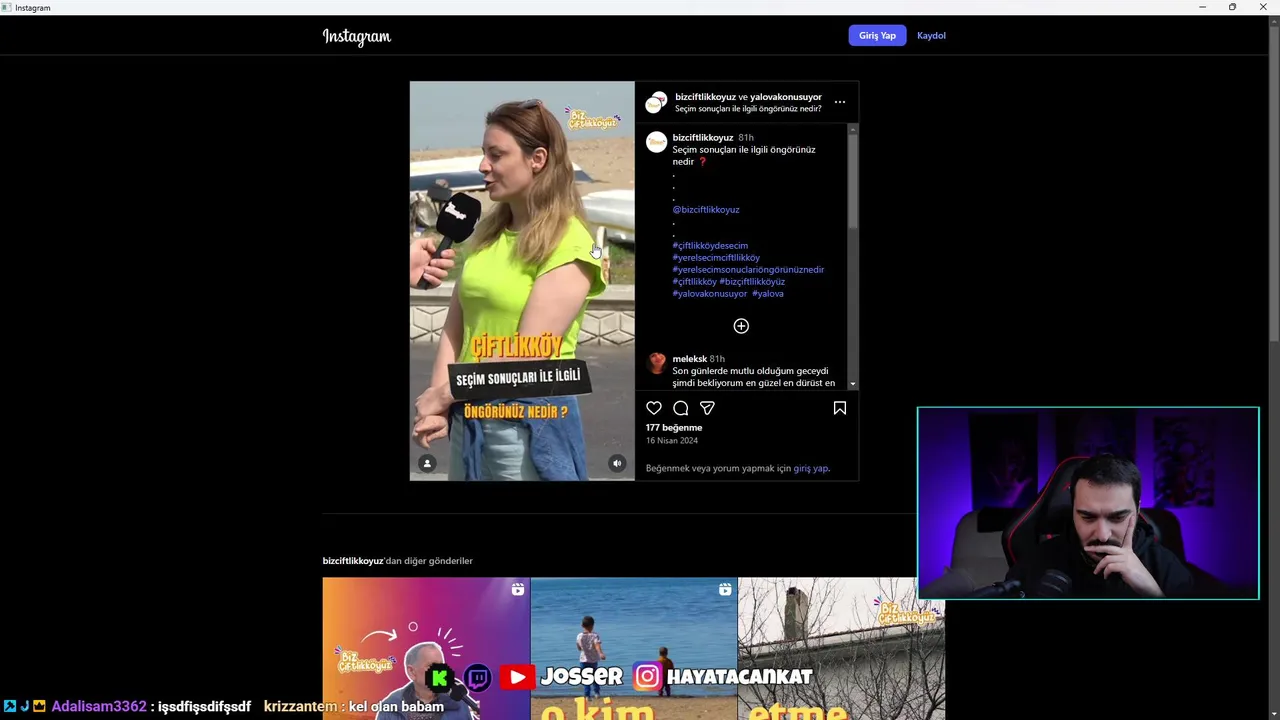Click the Giriş Yap button

(877, 36)
